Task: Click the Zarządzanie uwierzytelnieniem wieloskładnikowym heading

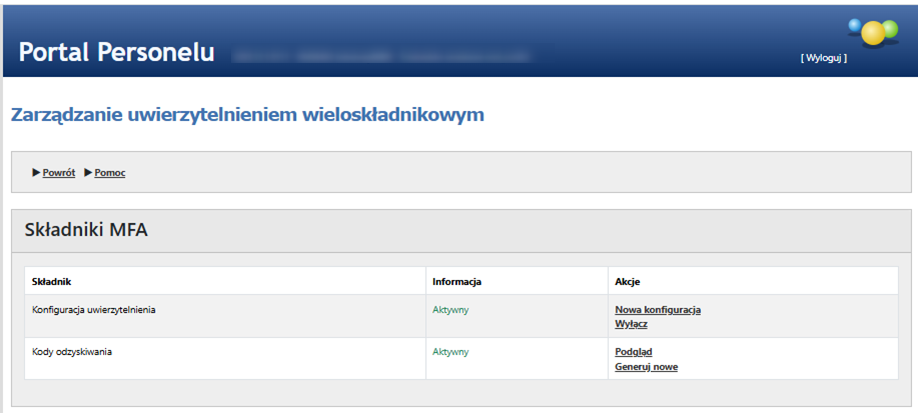Action: [x=247, y=115]
